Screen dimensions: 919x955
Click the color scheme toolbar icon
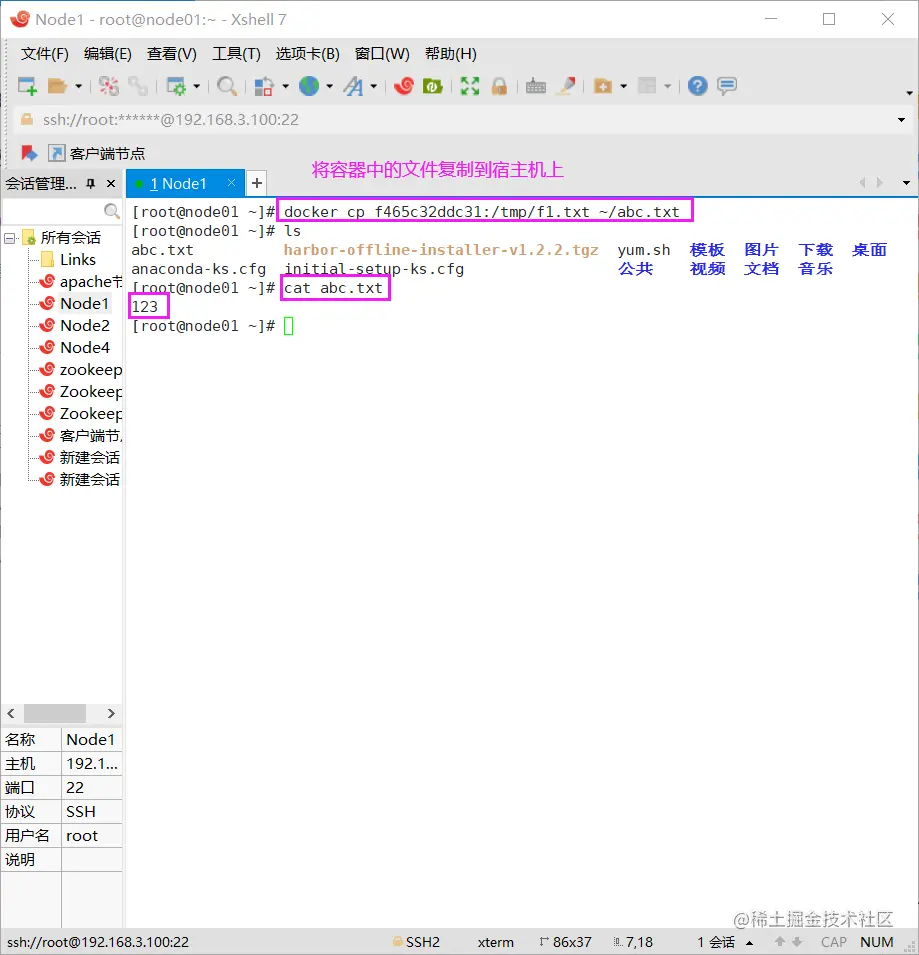tap(264, 86)
